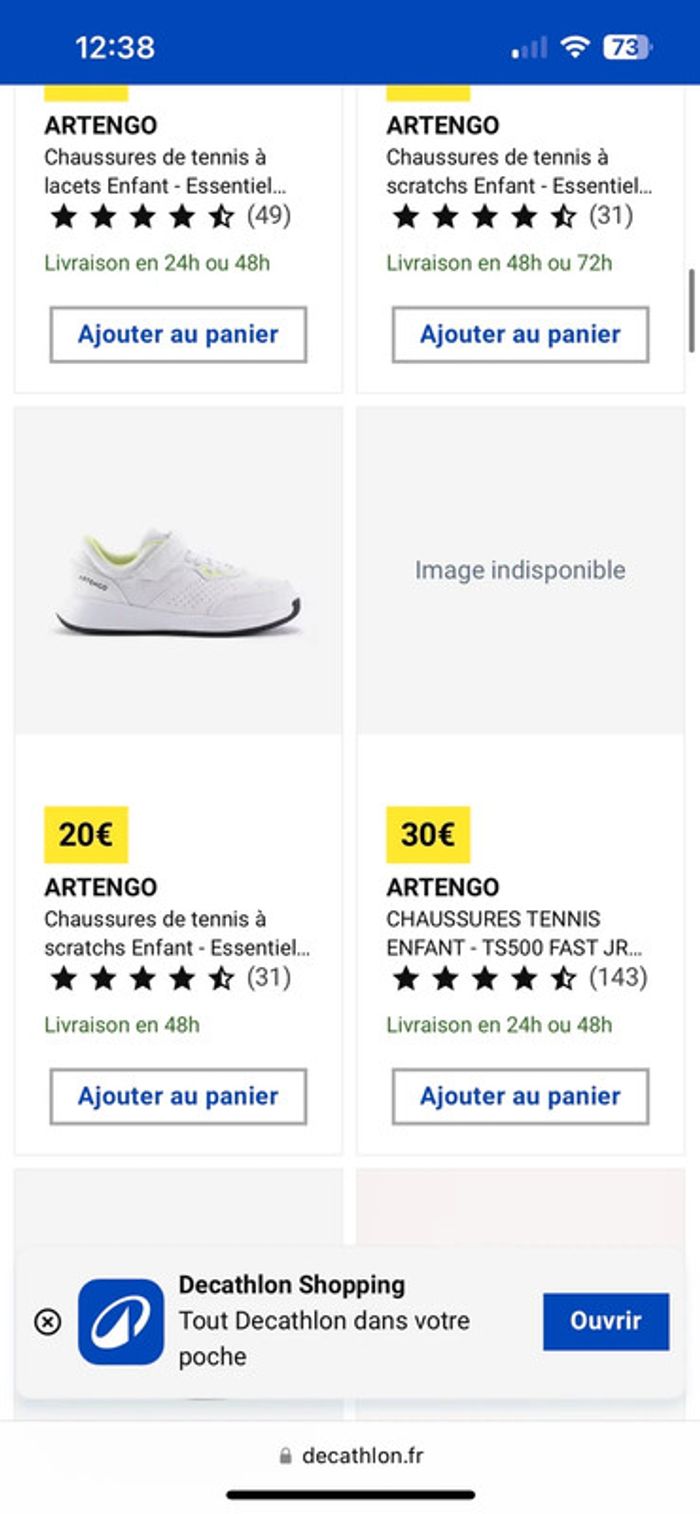
Task: Add top-left lace-up tennis shoes to cart
Action: tap(178, 334)
